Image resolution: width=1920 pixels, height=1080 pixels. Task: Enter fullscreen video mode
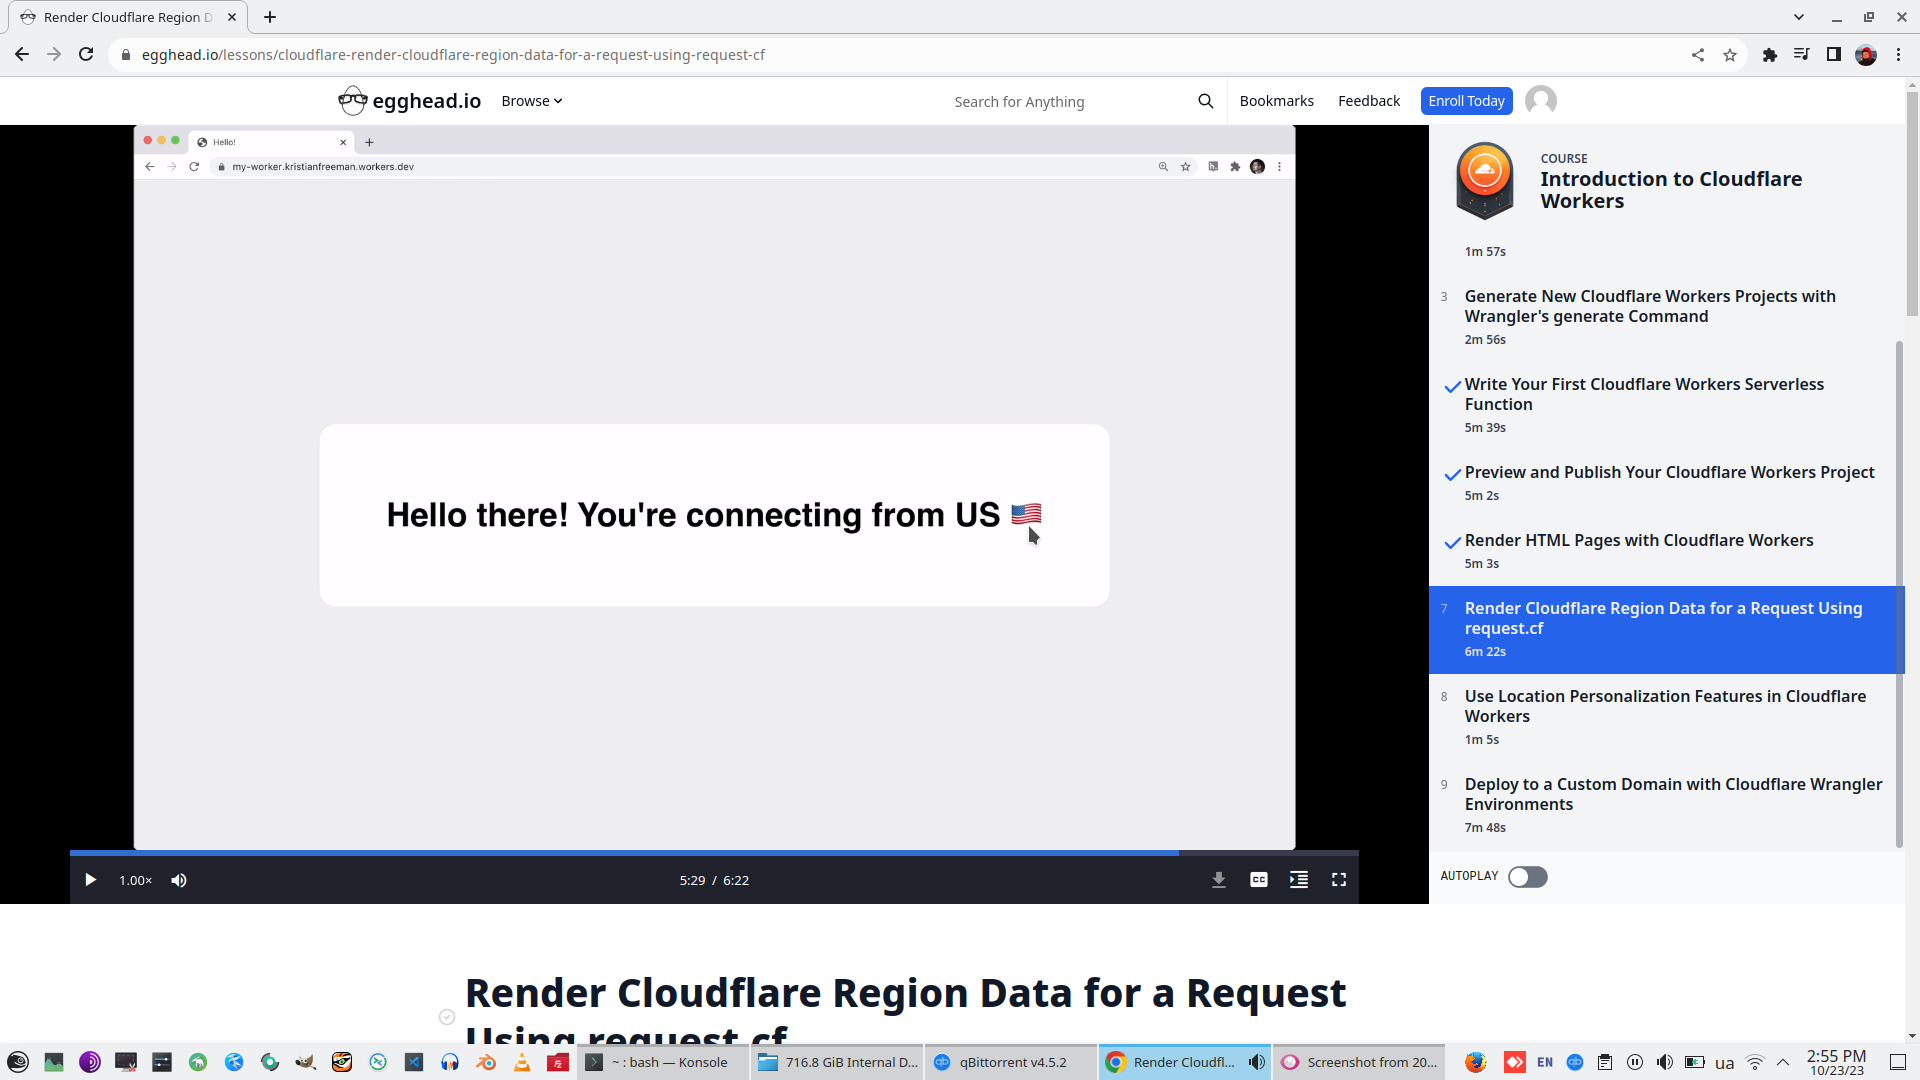(1339, 880)
